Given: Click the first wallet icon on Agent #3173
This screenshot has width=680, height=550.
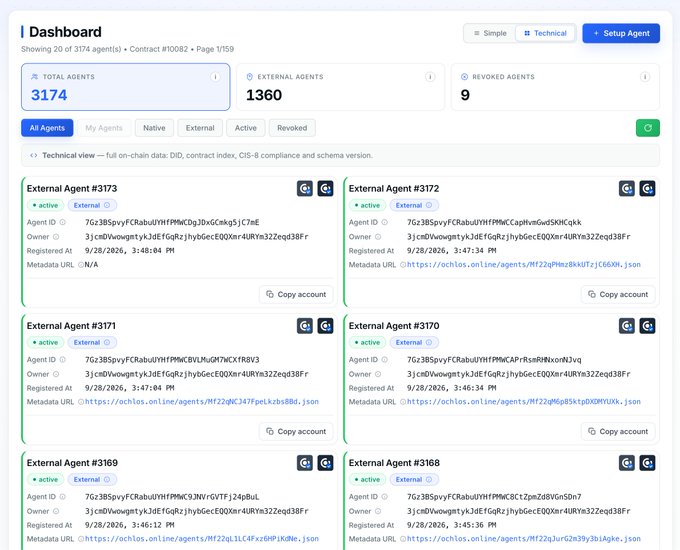Looking at the screenshot, I should point(305,189).
